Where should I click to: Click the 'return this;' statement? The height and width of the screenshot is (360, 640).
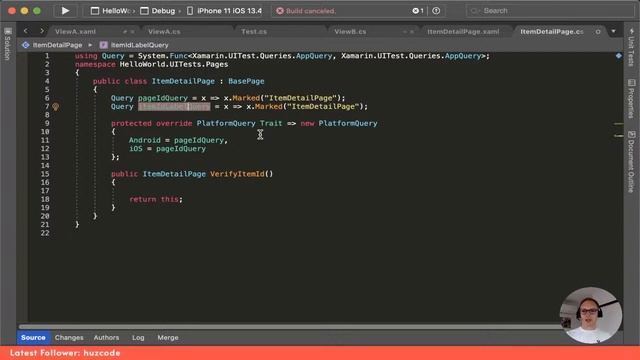pos(156,199)
